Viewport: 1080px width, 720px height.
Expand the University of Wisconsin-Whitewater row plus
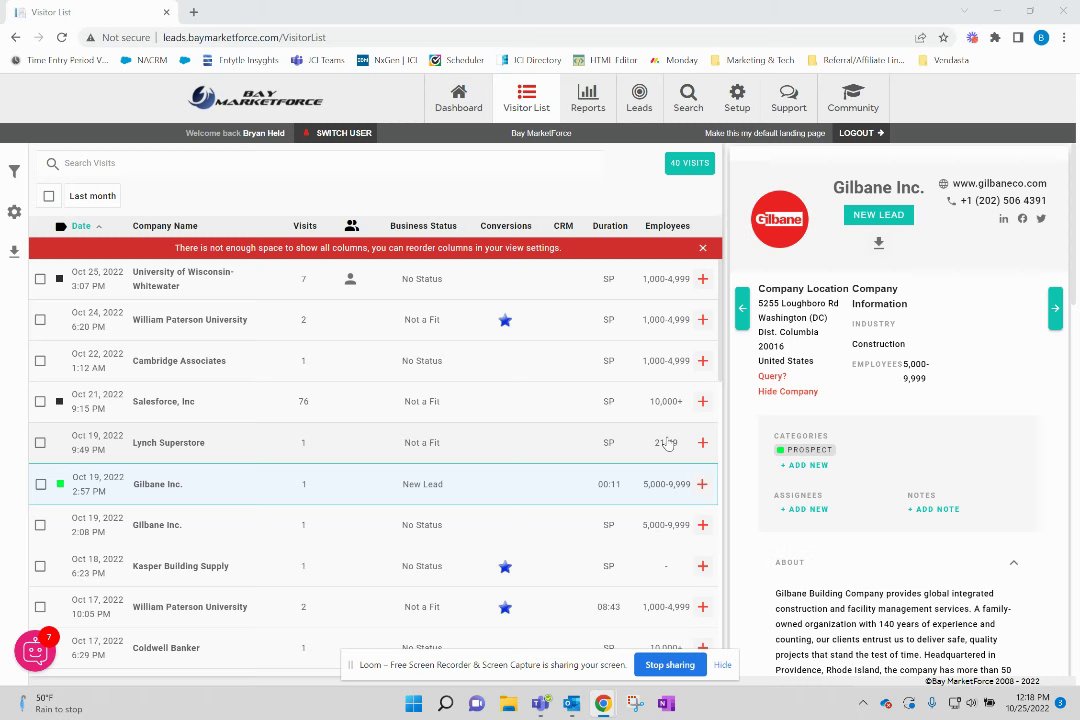[x=703, y=279]
